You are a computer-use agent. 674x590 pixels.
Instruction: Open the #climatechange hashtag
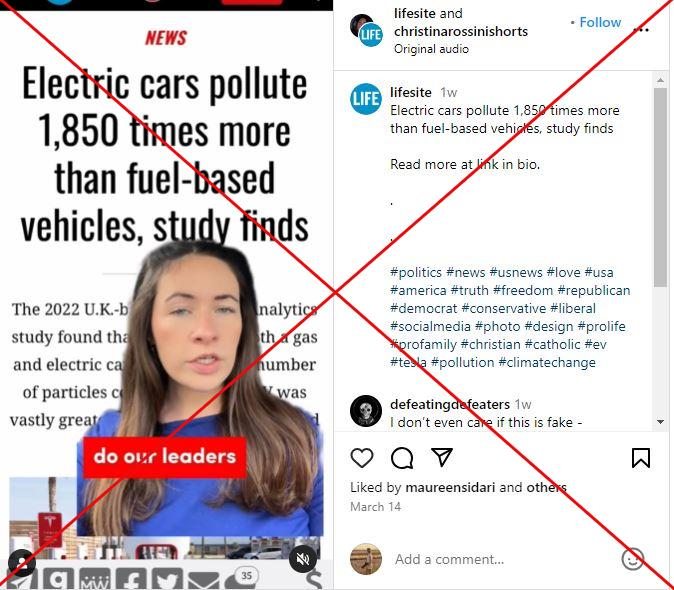[x=547, y=362]
